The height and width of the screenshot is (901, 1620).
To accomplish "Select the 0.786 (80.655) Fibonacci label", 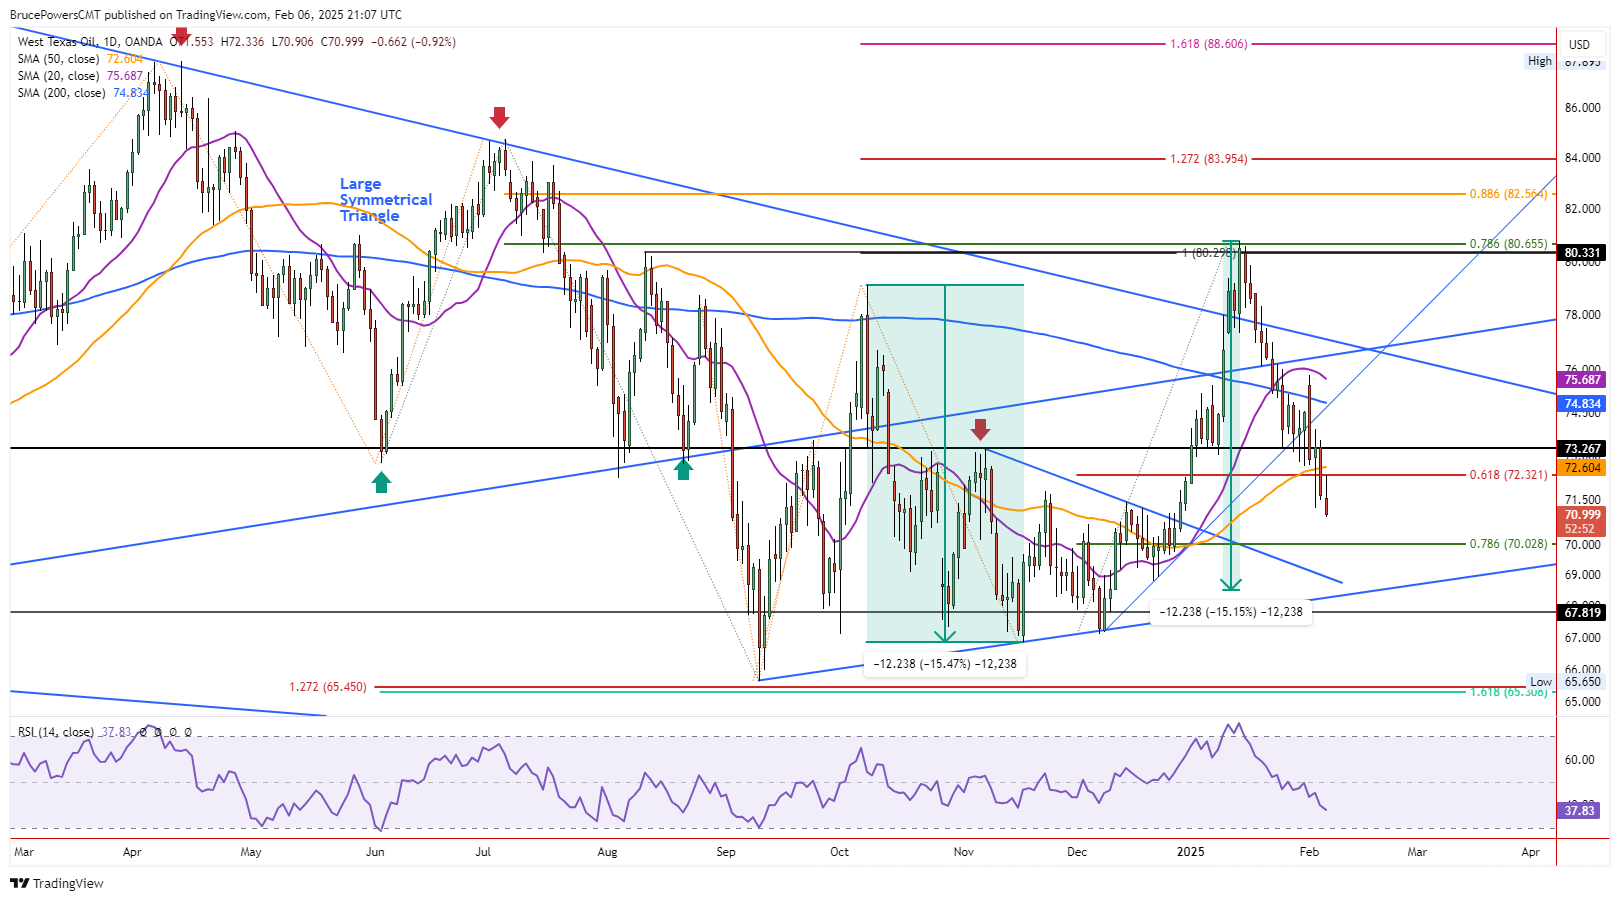I will pyautogui.click(x=1508, y=244).
